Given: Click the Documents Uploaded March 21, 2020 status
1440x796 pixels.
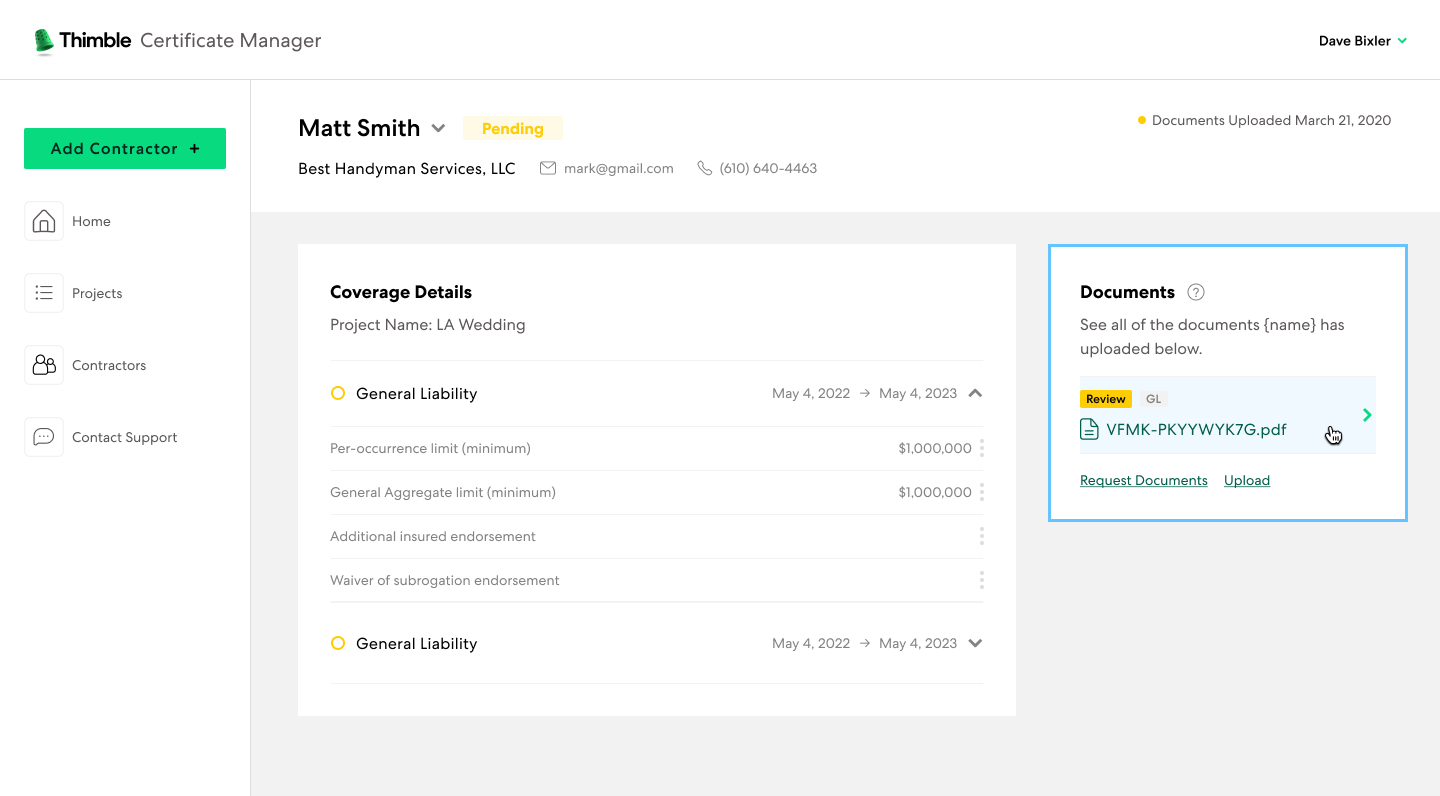Looking at the screenshot, I should pos(1265,120).
